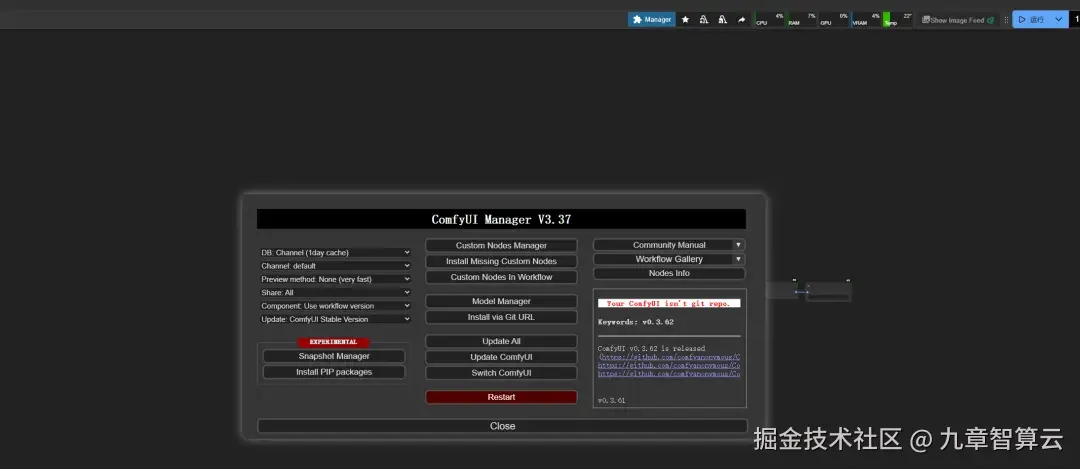Toggle Show Image Feed
This screenshot has height=469, width=1080.
(x=957, y=20)
